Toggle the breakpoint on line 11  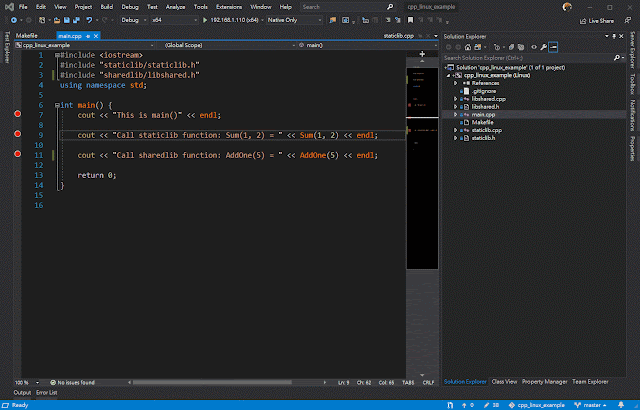point(17,155)
